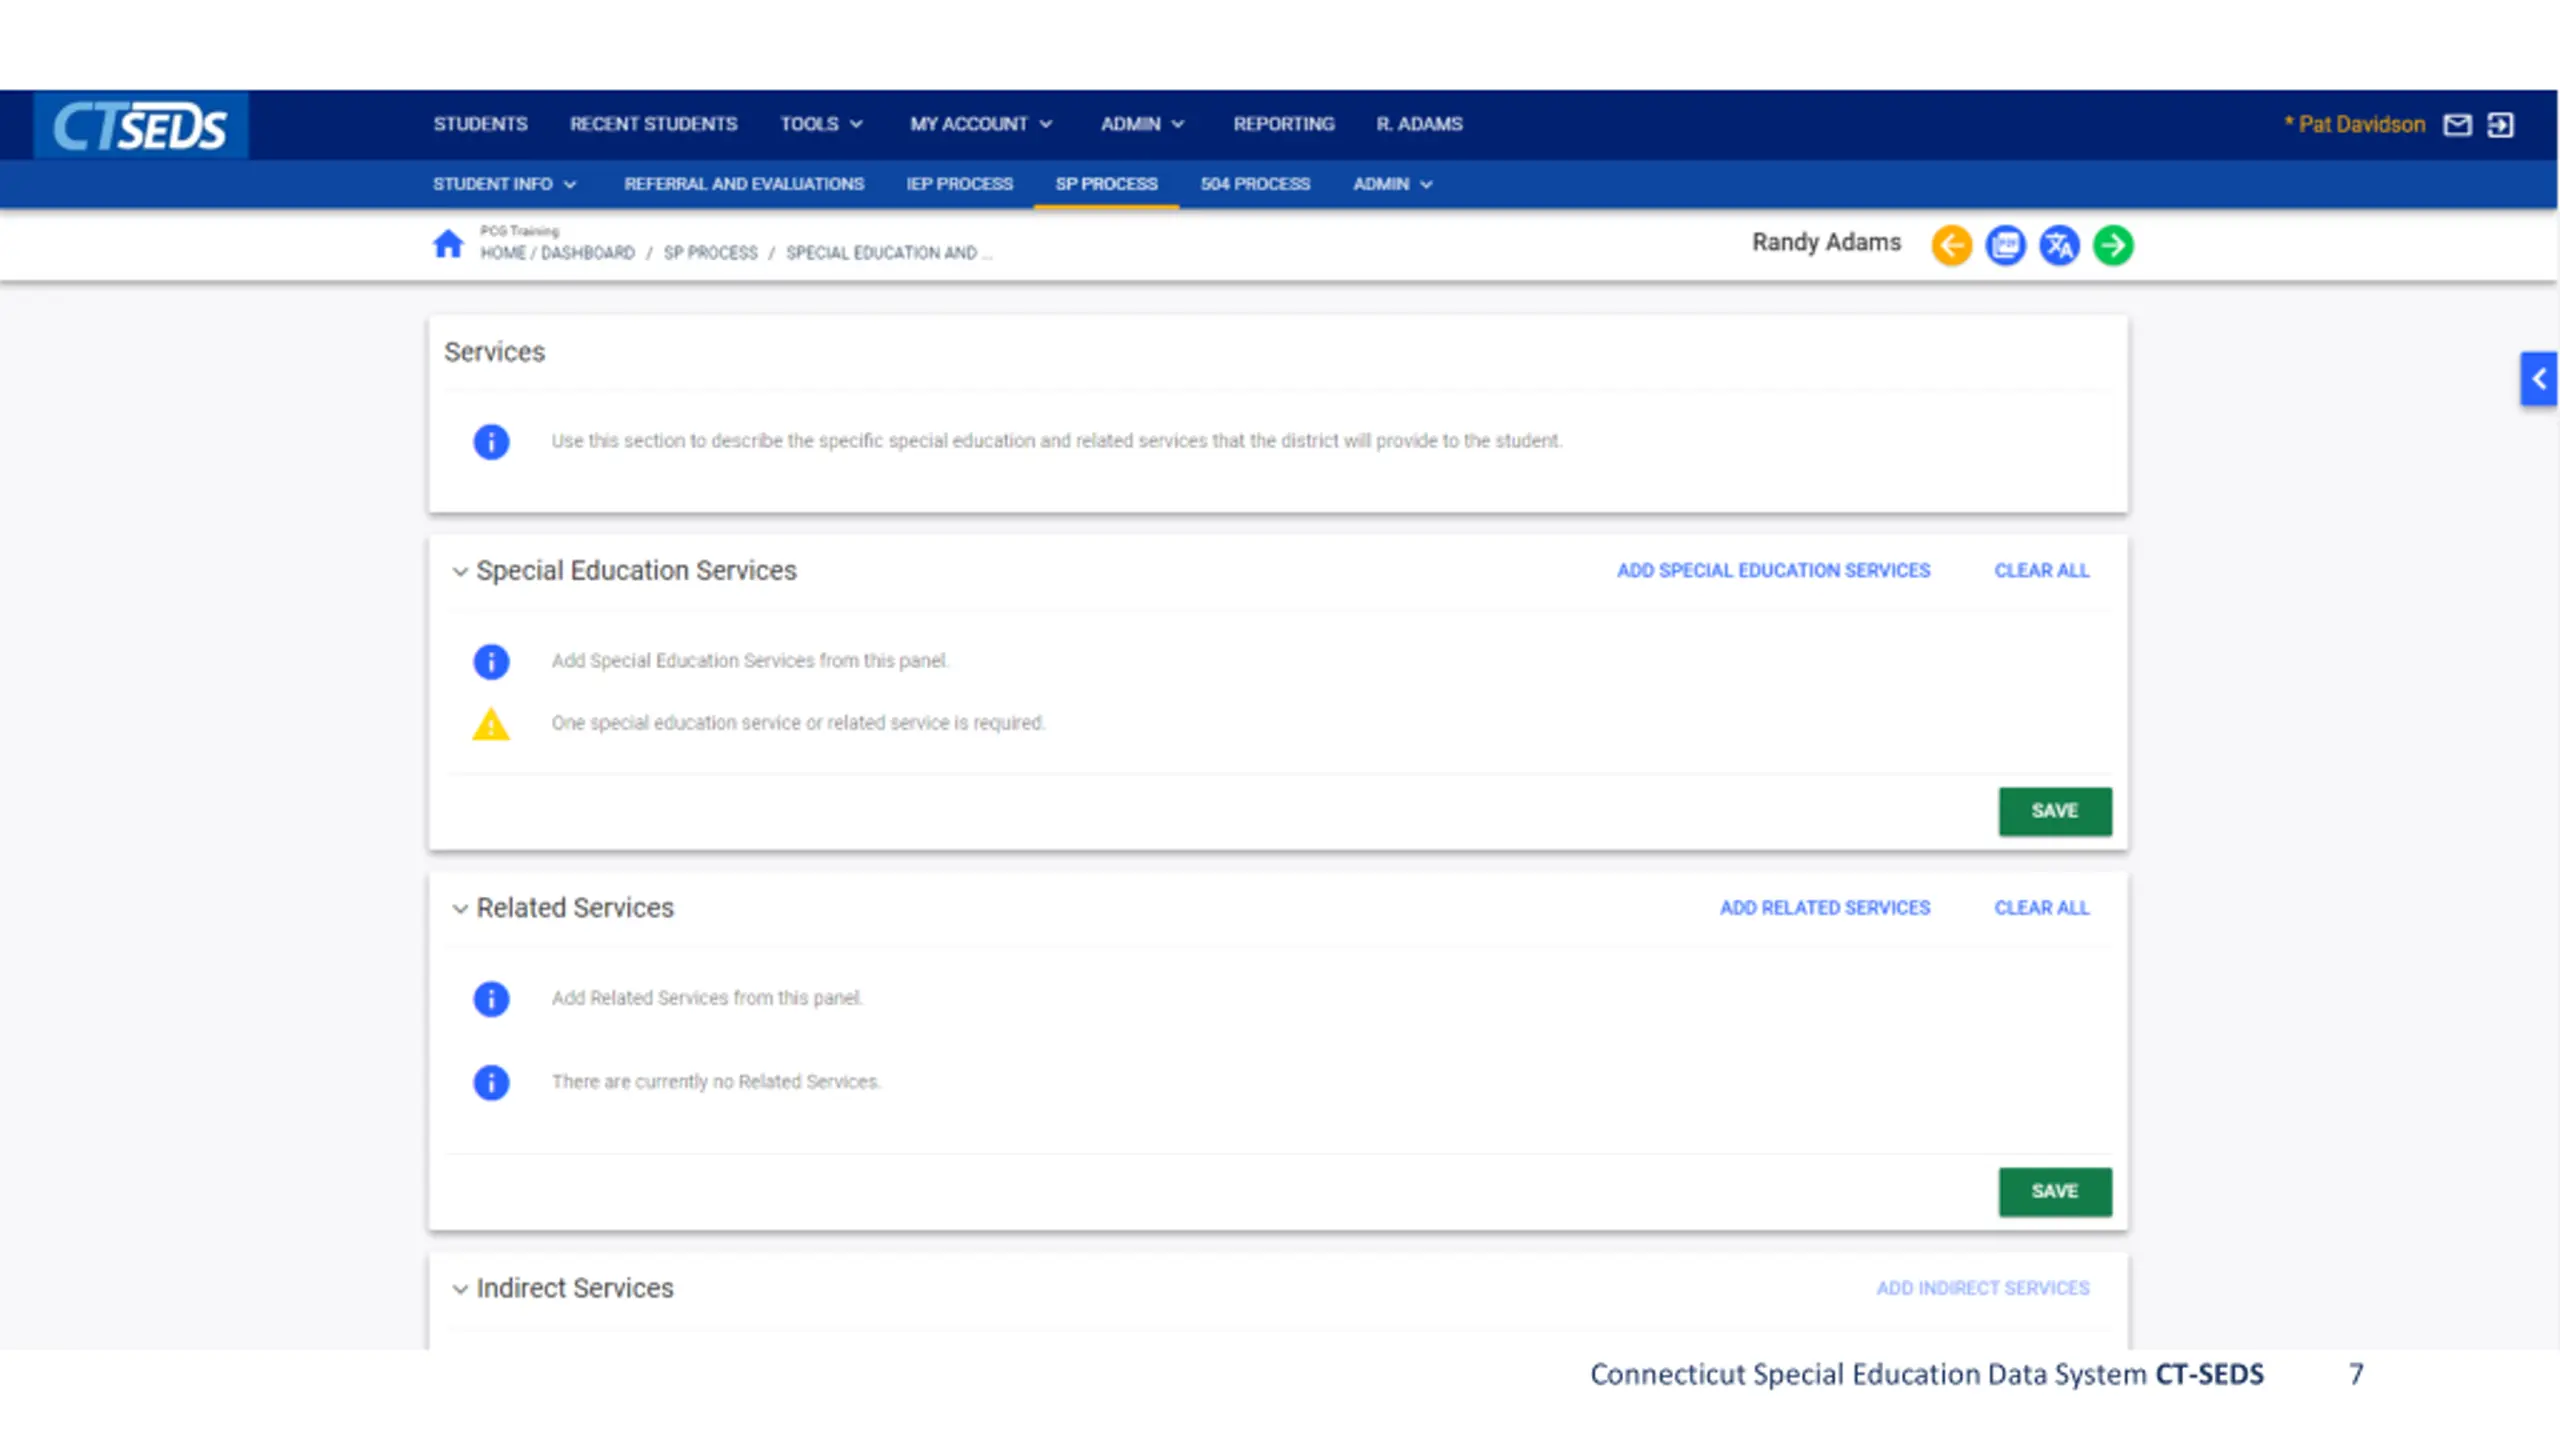Click the home icon in breadcrumb
The height and width of the screenshot is (1440, 2560).
click(x=448, y=244)
